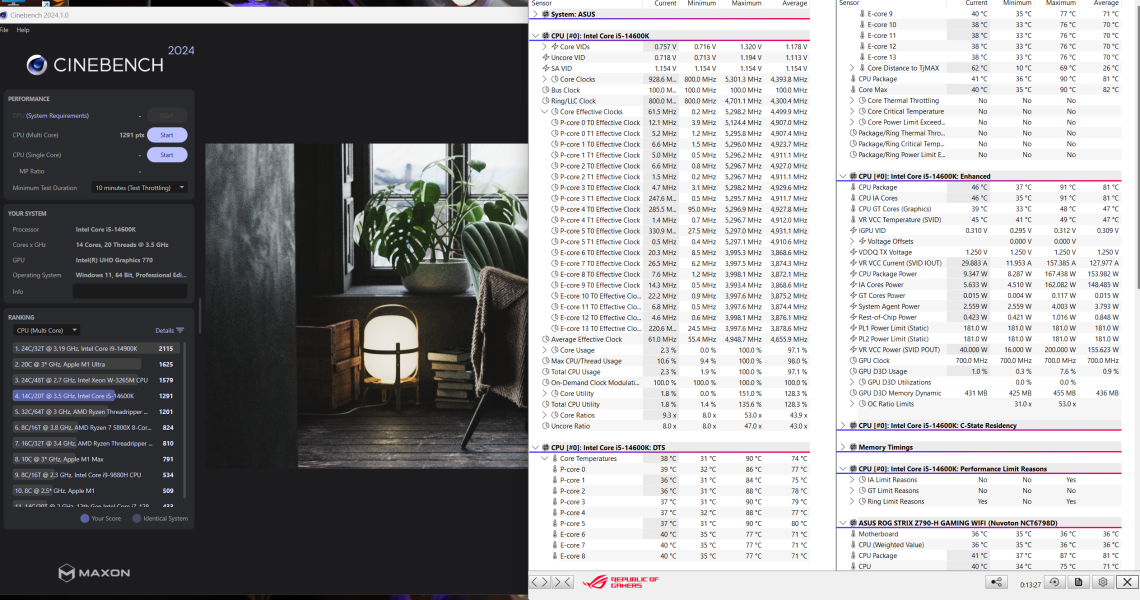Viewport: 1140px width, 600px height.
Task: Expand the GPU D3D Utilizations row
Action: point(852,382)
